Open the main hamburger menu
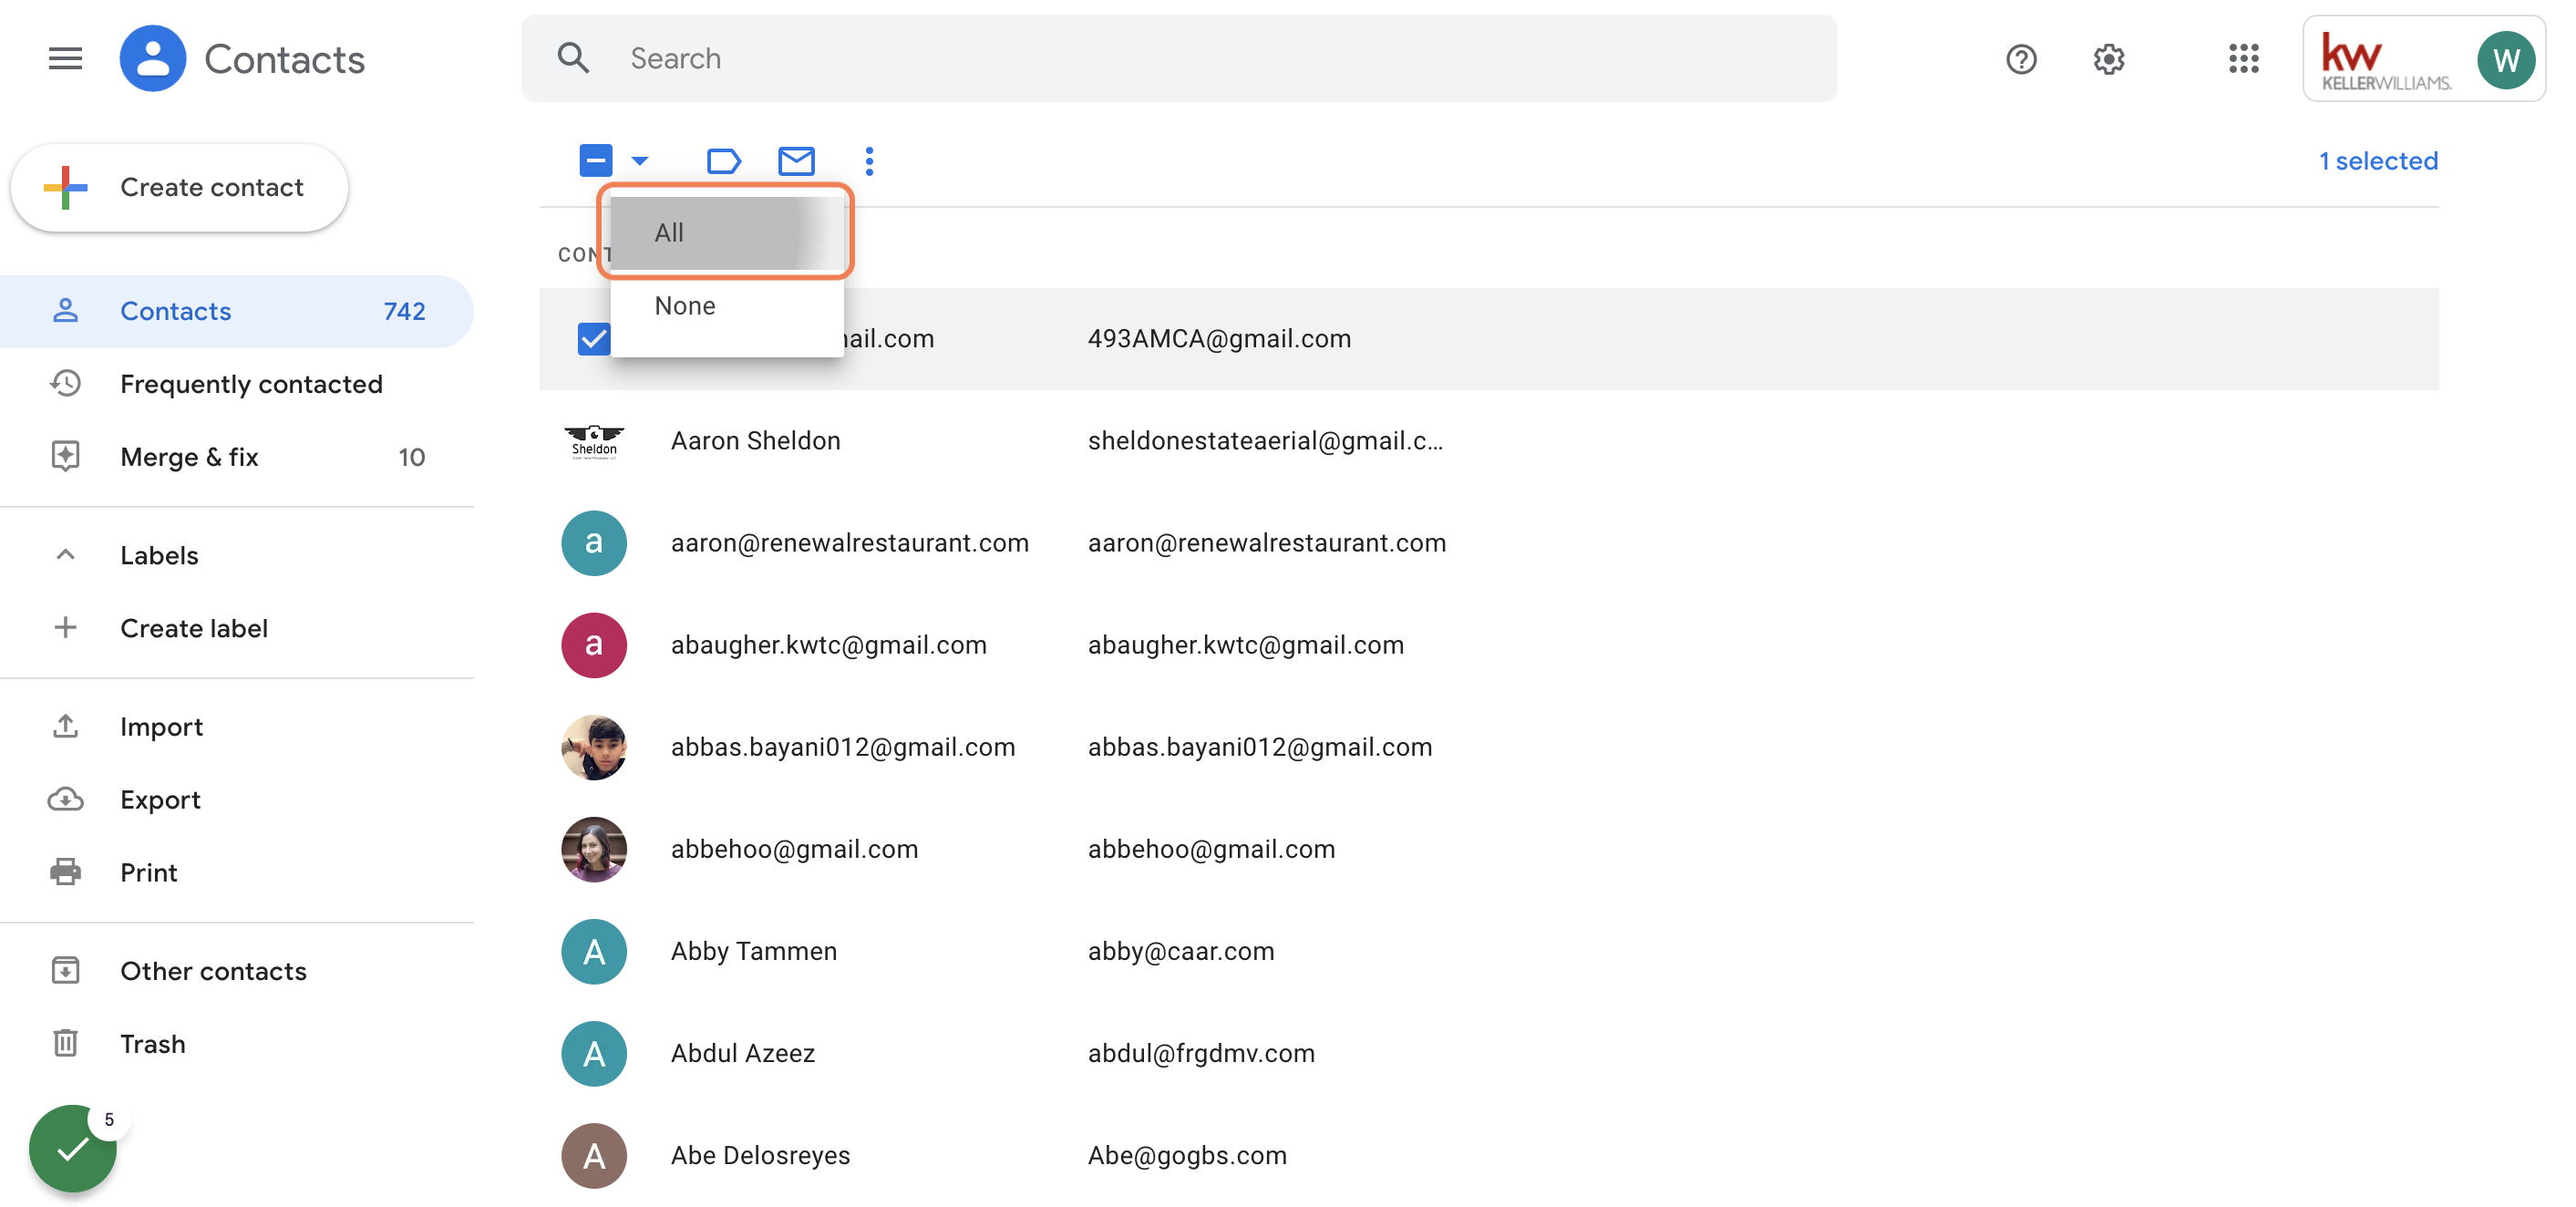Image resolution: width=2576 pixels, height=1207 pixels. click(65, 59)
